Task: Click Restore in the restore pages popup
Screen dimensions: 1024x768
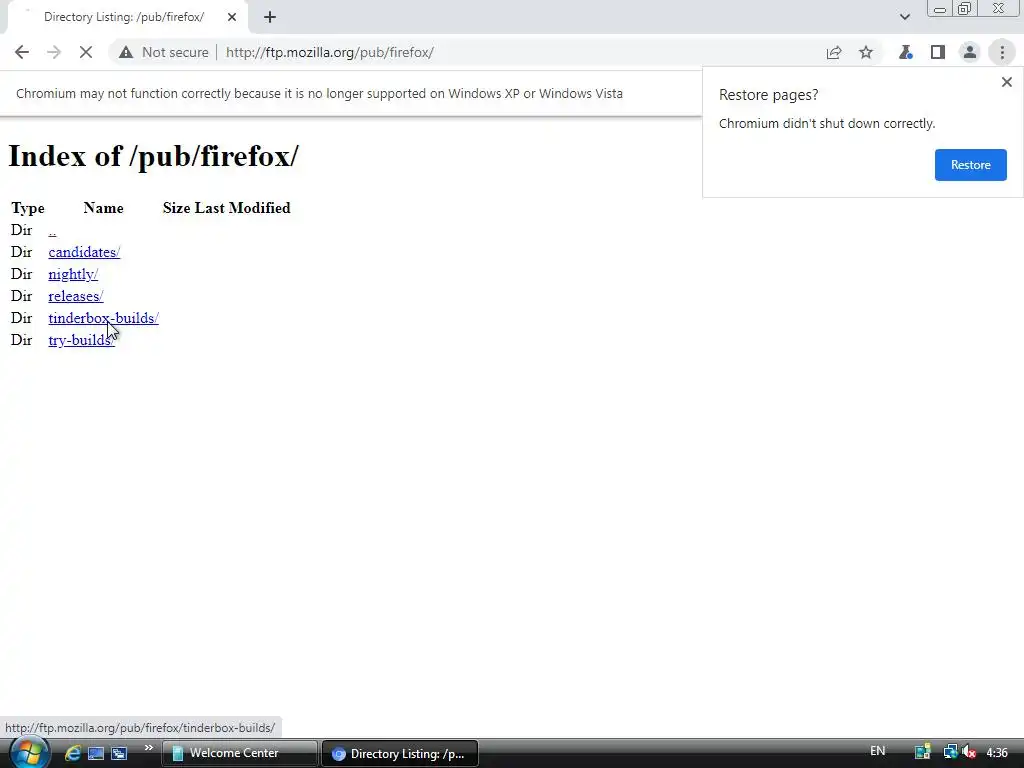Action: [x=970, y=165]
